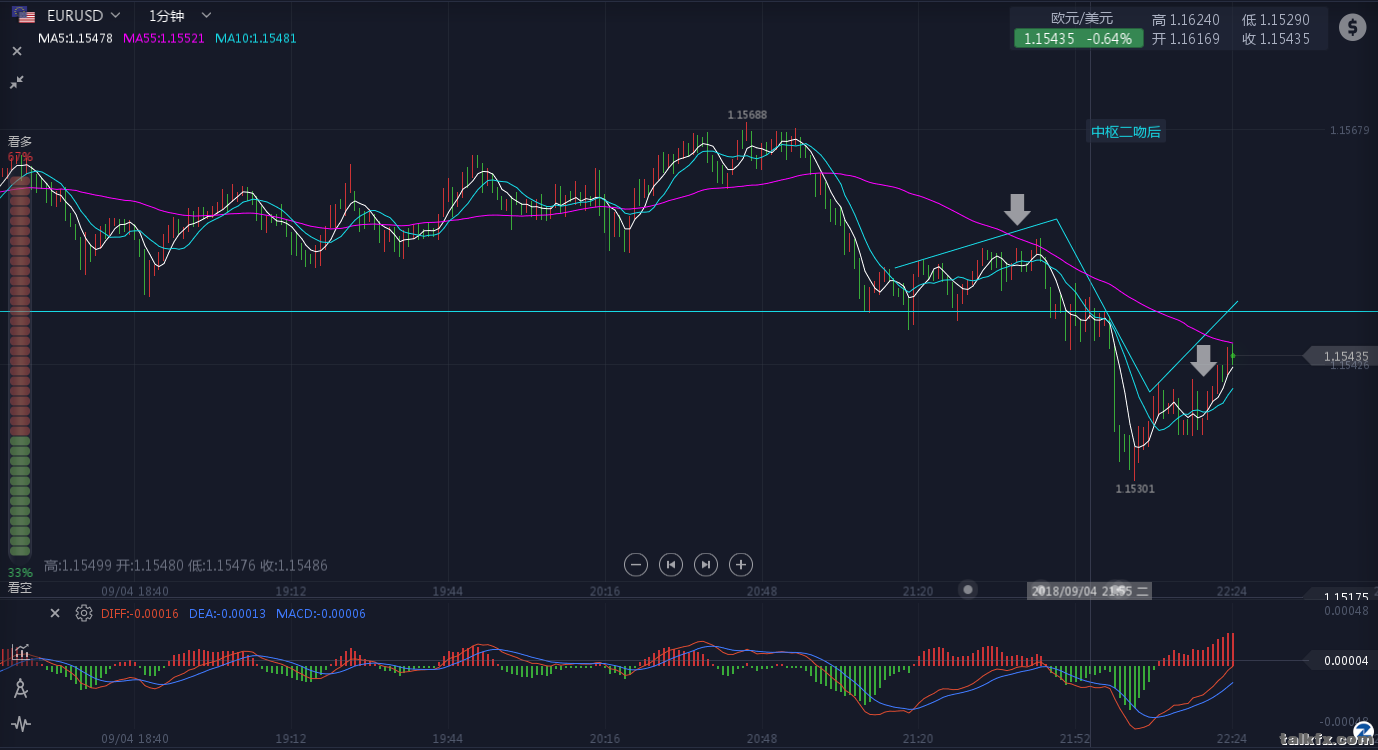Click the current price tag 1.15435 on axis

(x=1341, y=356)
